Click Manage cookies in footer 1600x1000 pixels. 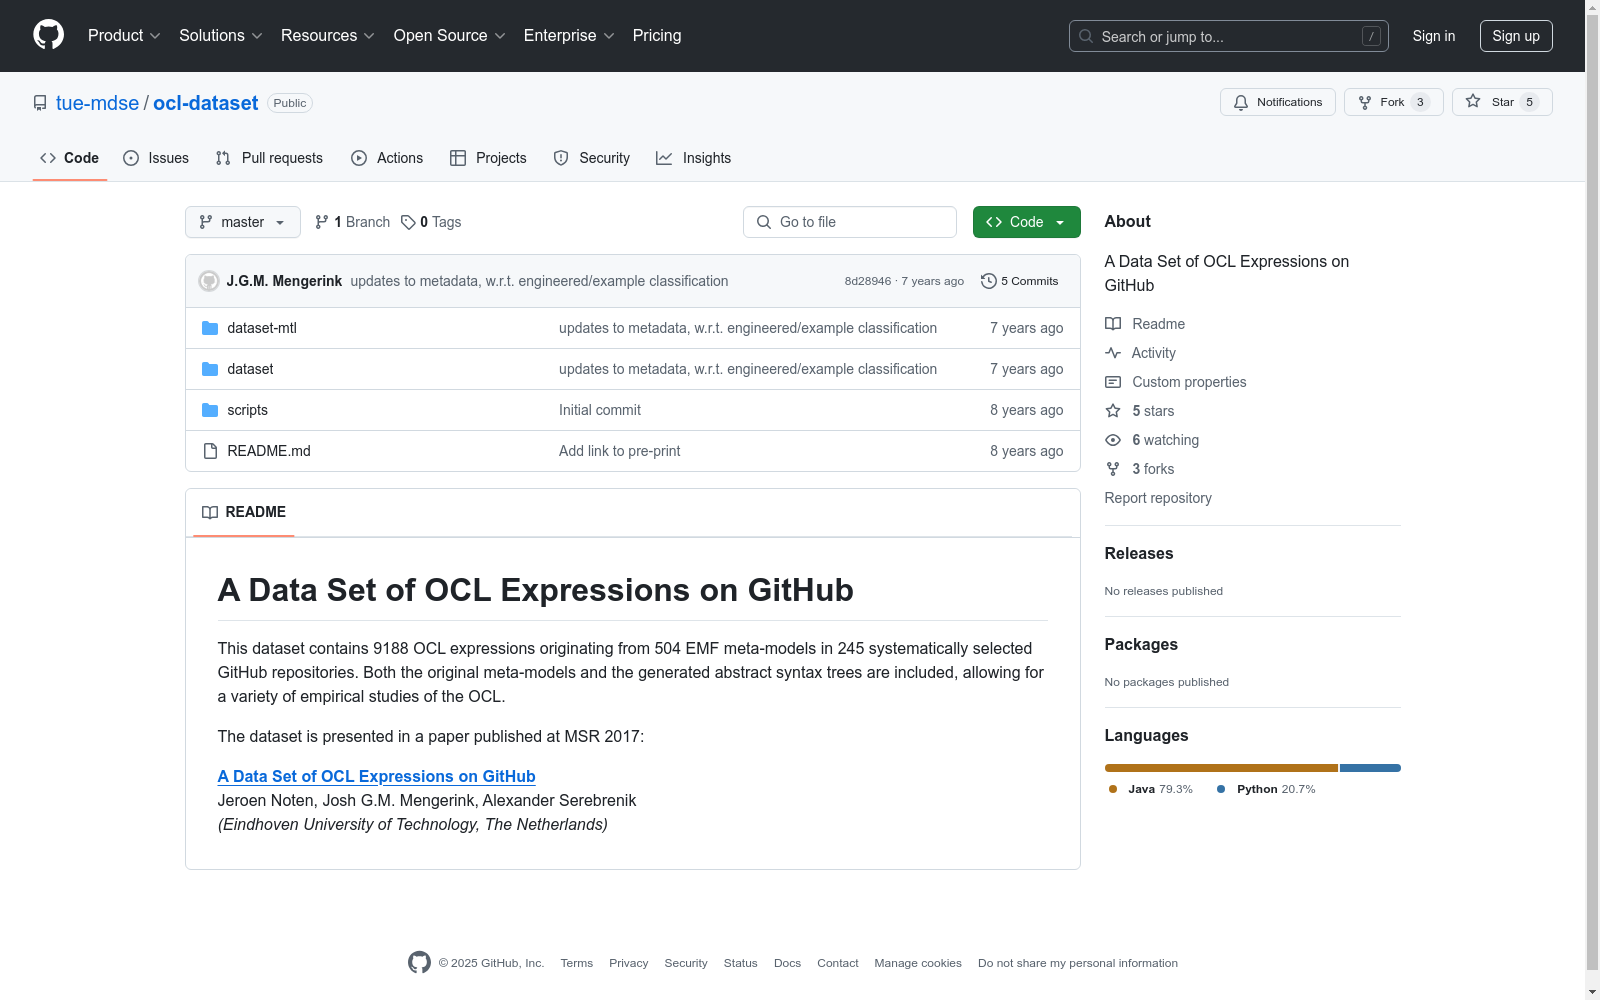click(x=918, y=963)
